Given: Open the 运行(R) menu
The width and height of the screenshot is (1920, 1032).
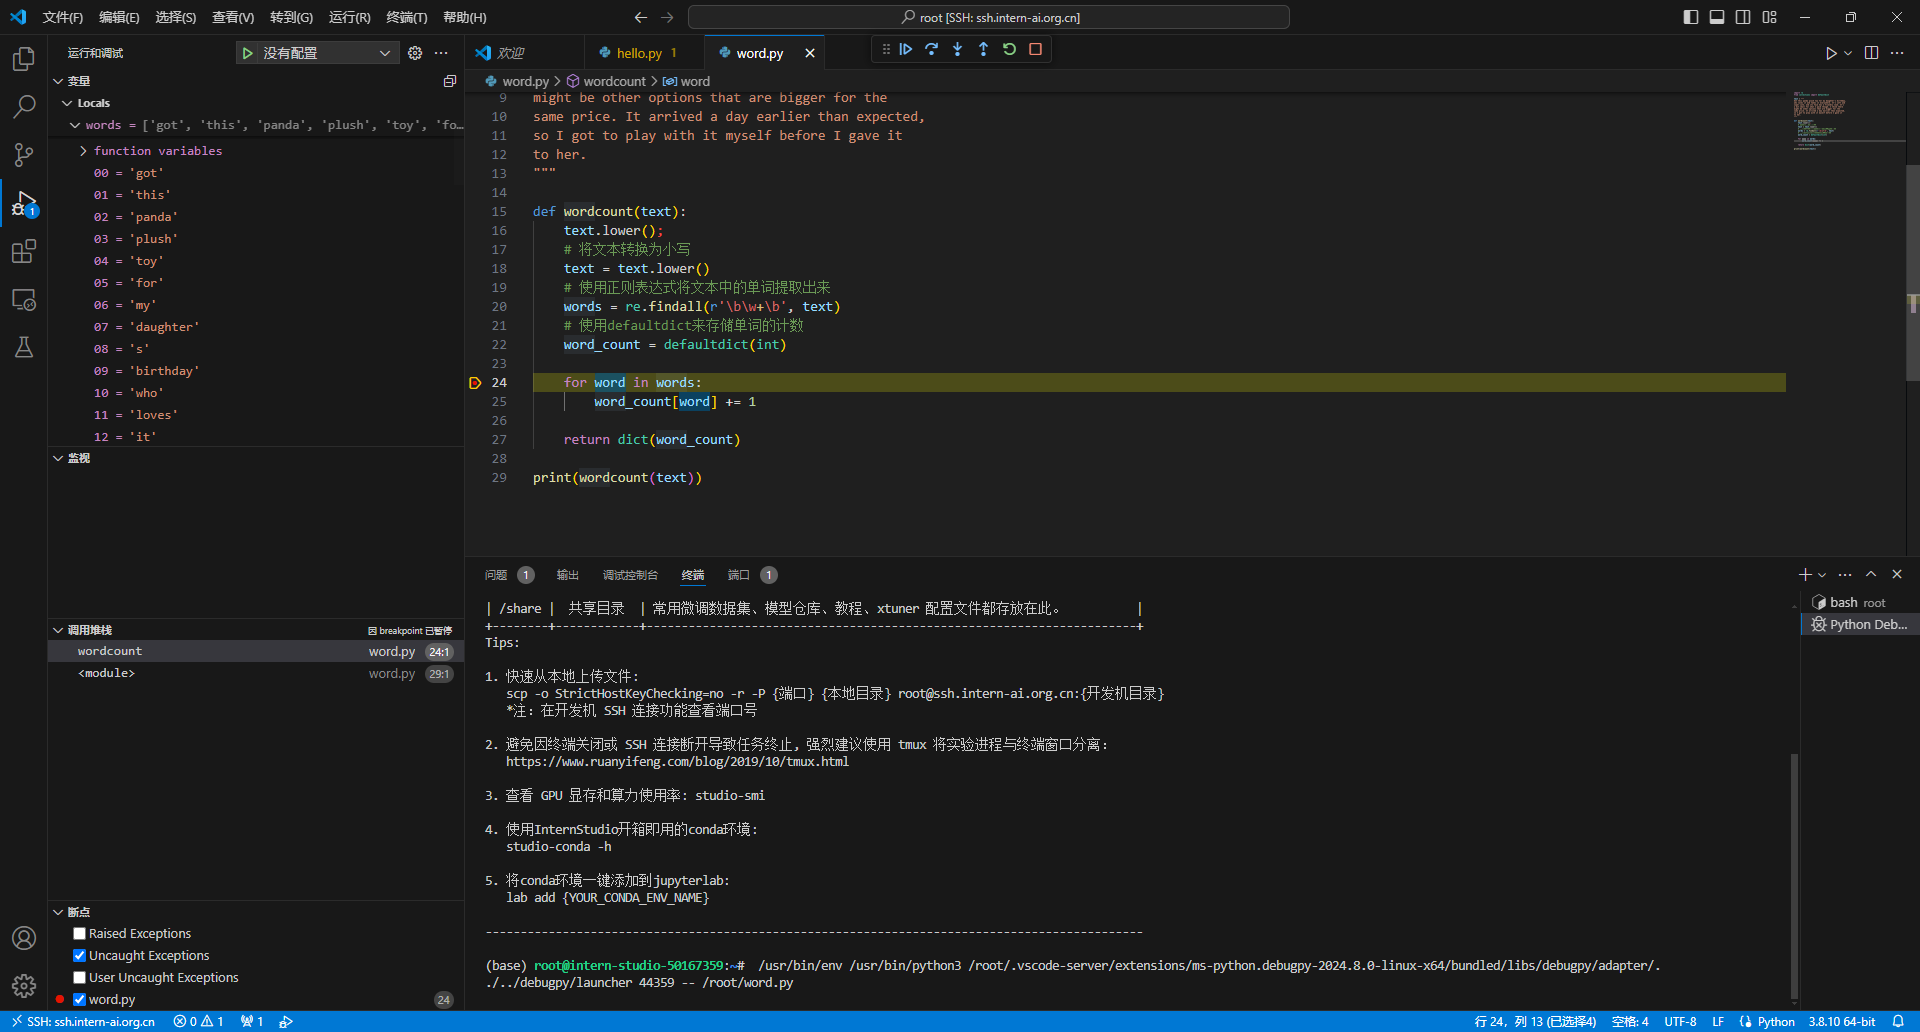Looking at the screenshot, I should point(350,17).
